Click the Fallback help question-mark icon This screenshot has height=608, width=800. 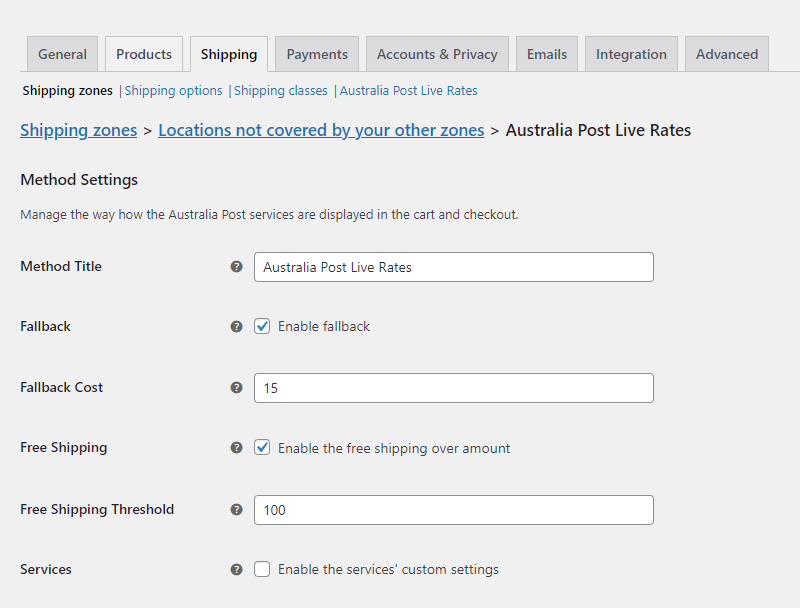click(236, 326)
